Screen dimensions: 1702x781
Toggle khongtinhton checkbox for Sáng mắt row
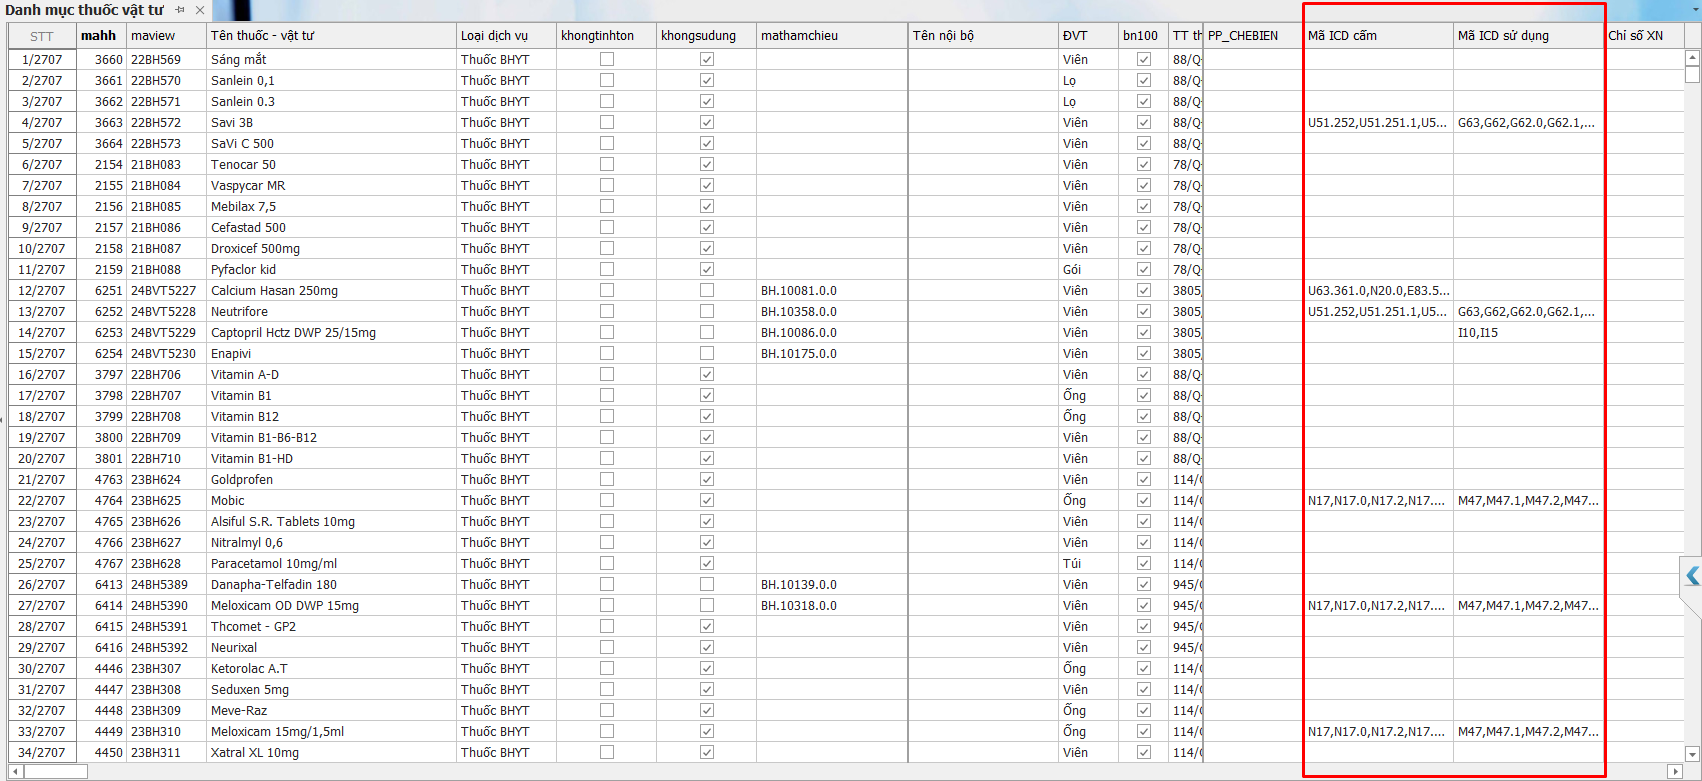[607, 59]
